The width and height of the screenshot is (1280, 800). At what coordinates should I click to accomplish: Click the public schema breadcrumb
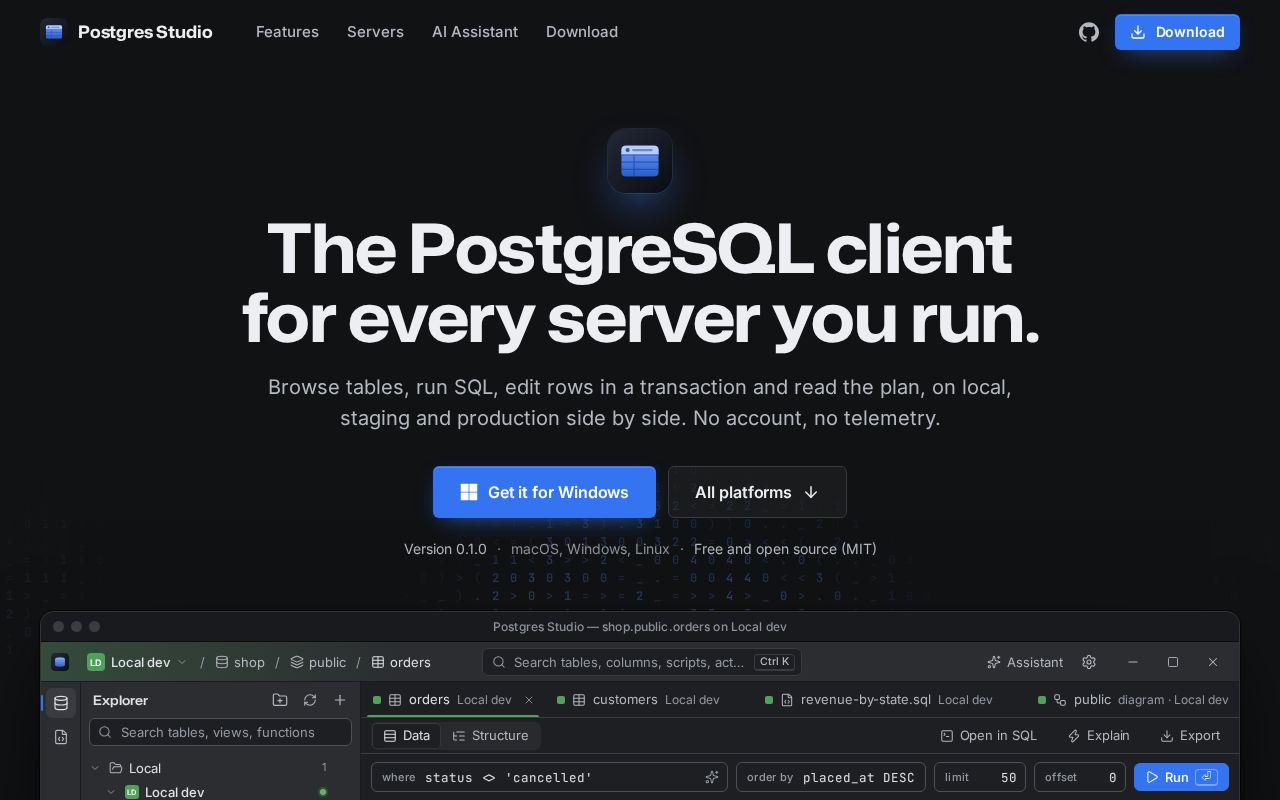pos(318,662)
